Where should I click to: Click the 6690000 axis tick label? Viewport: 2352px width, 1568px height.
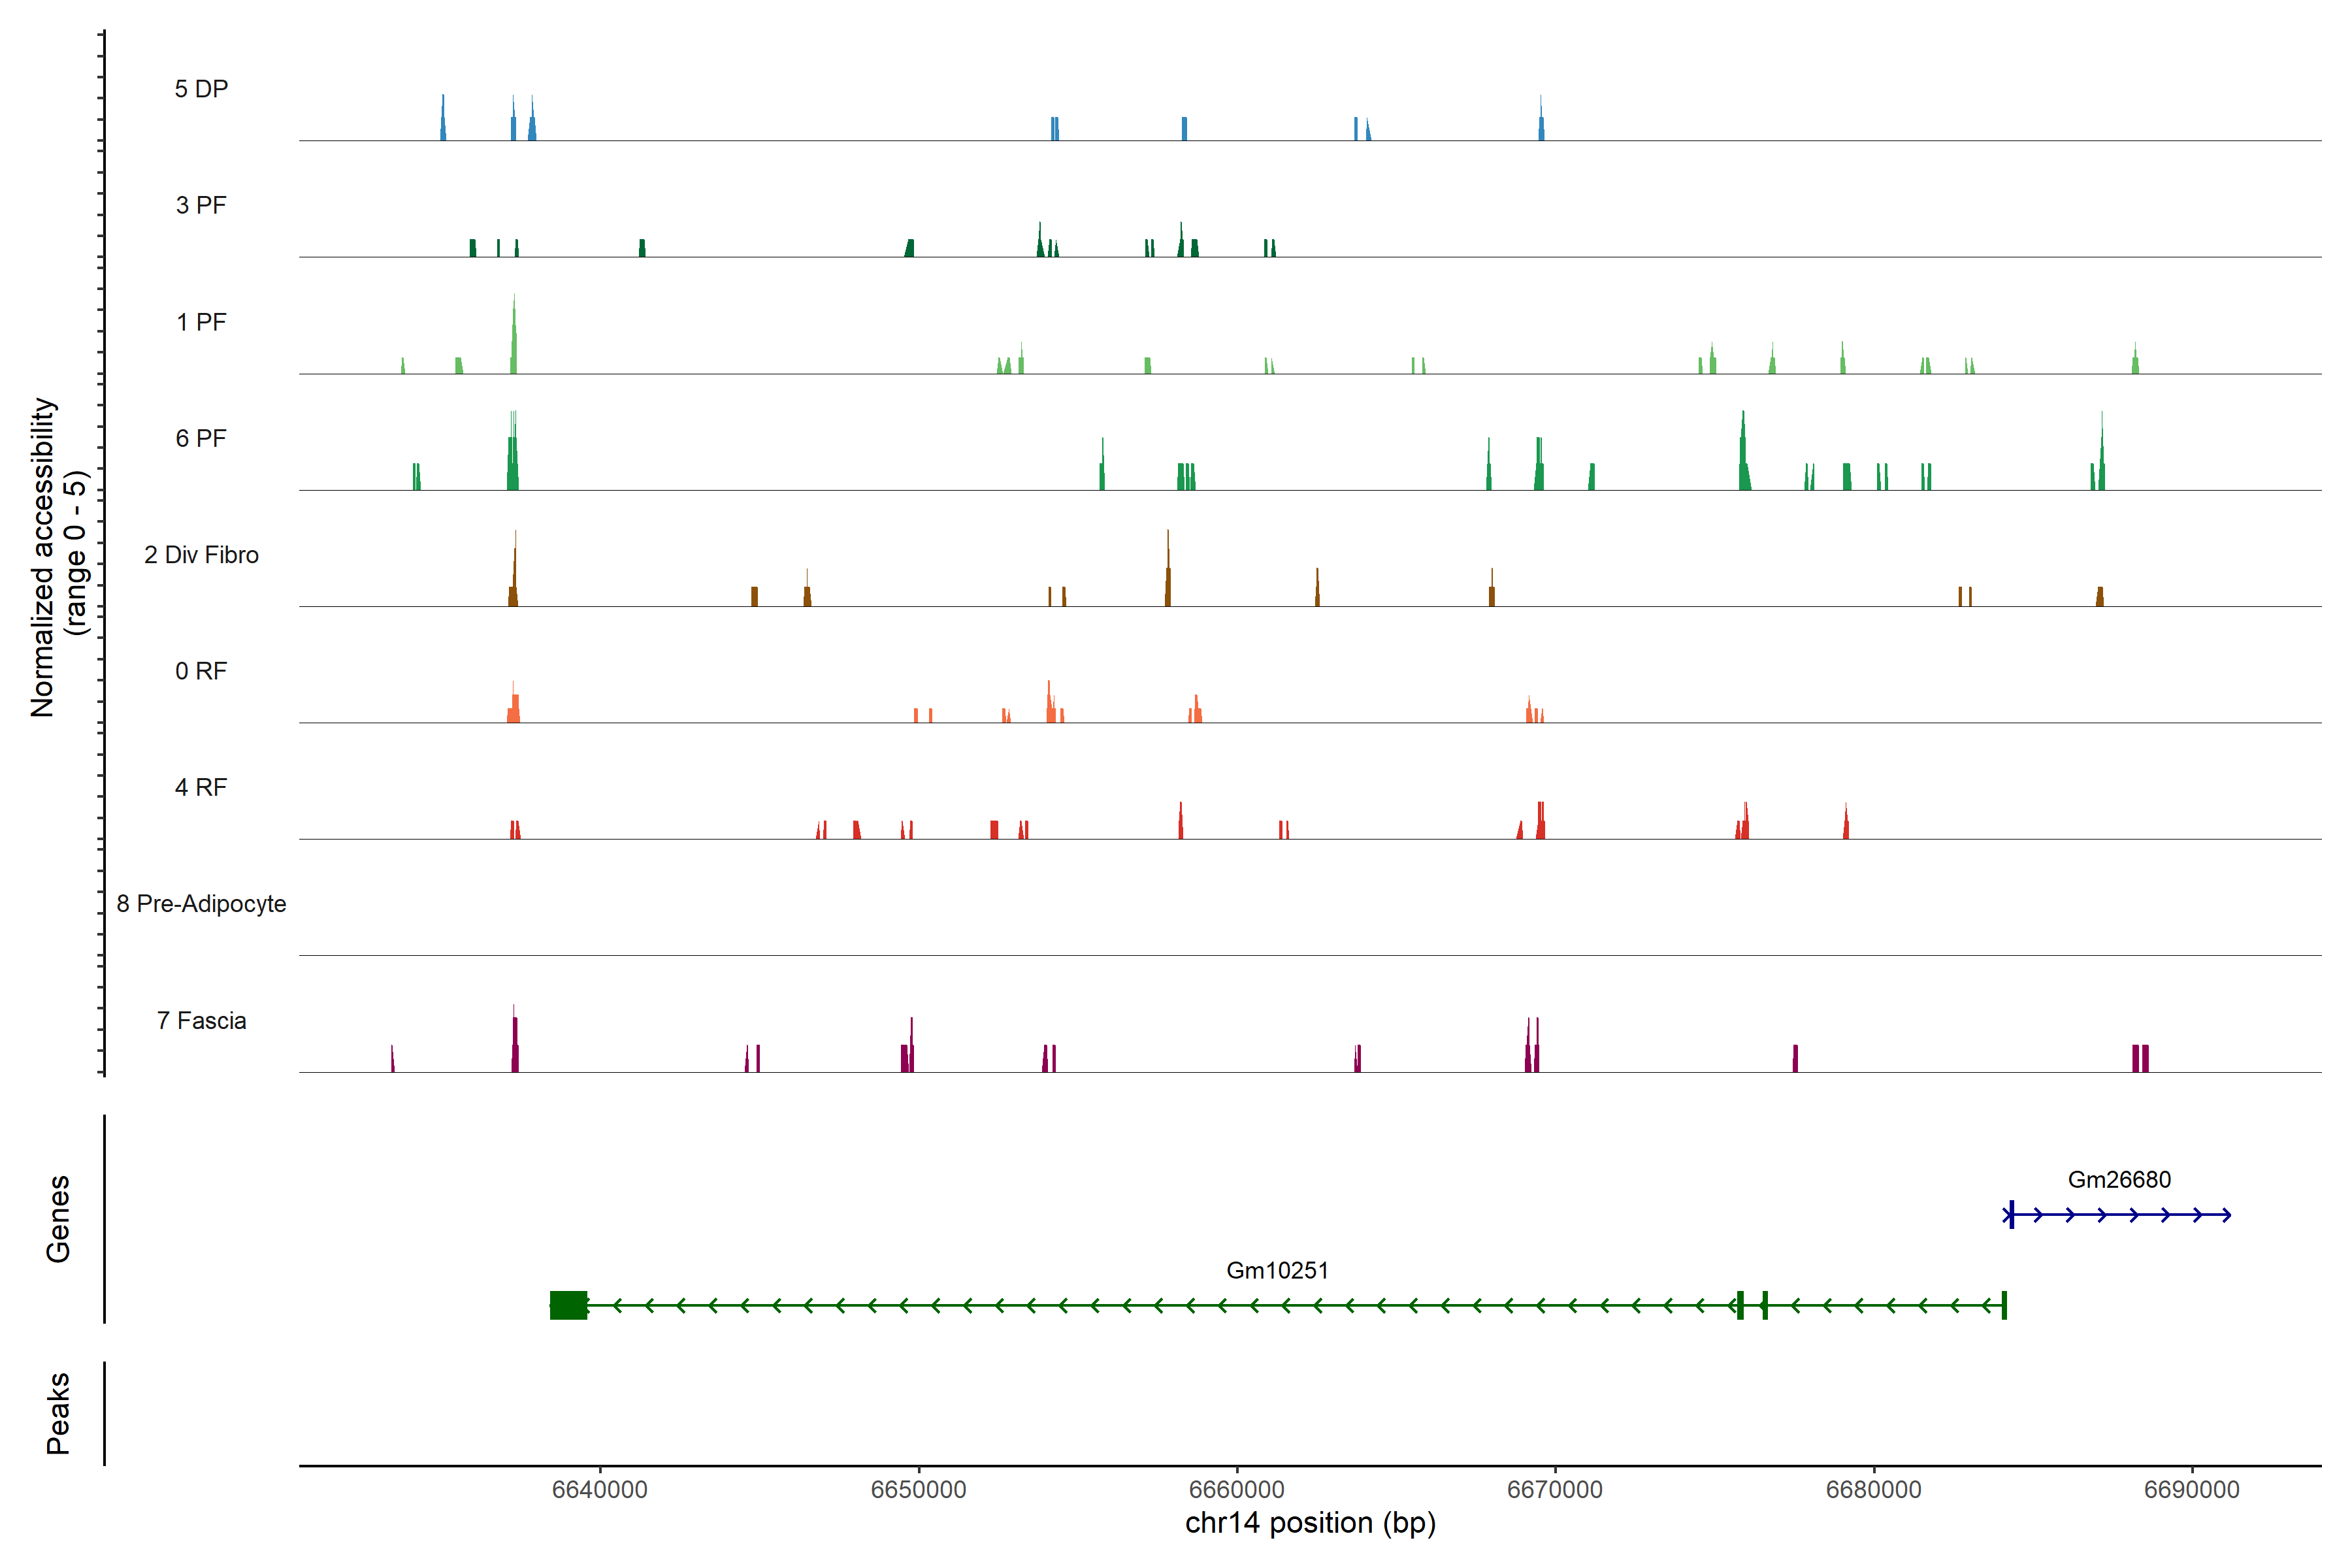pyautogui.click(x=2192, y=1489)
